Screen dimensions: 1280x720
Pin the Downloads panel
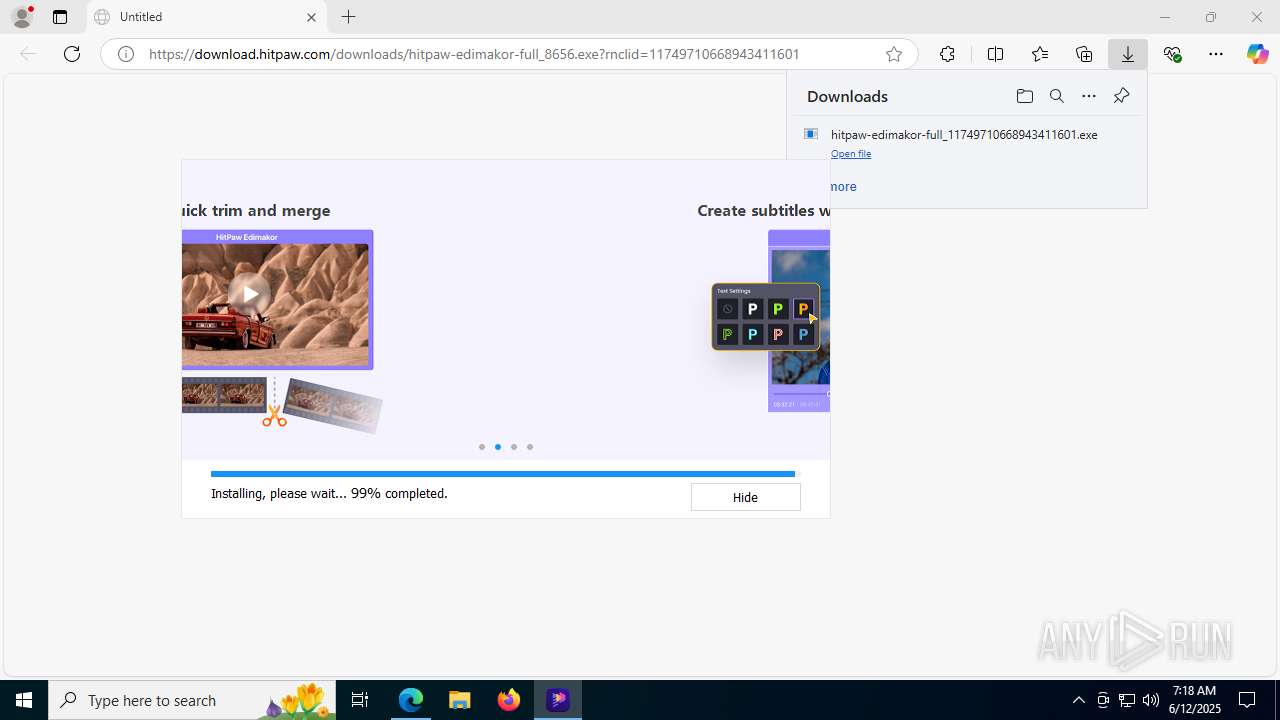click(x=1121, y=96)
